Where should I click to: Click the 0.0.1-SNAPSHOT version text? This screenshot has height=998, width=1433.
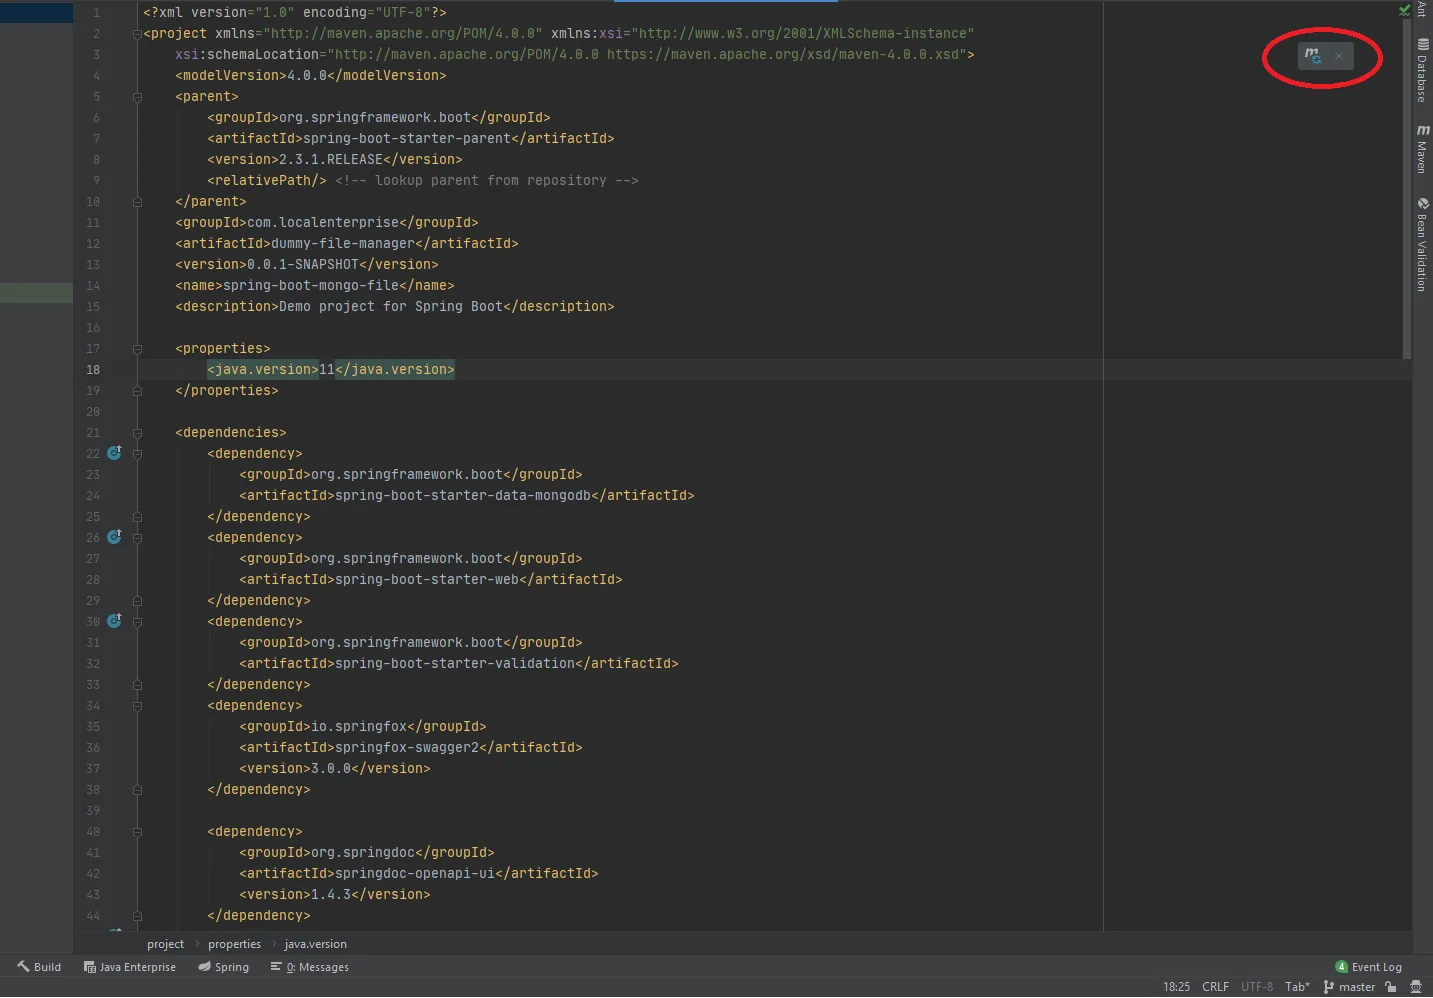coord(303,265)
